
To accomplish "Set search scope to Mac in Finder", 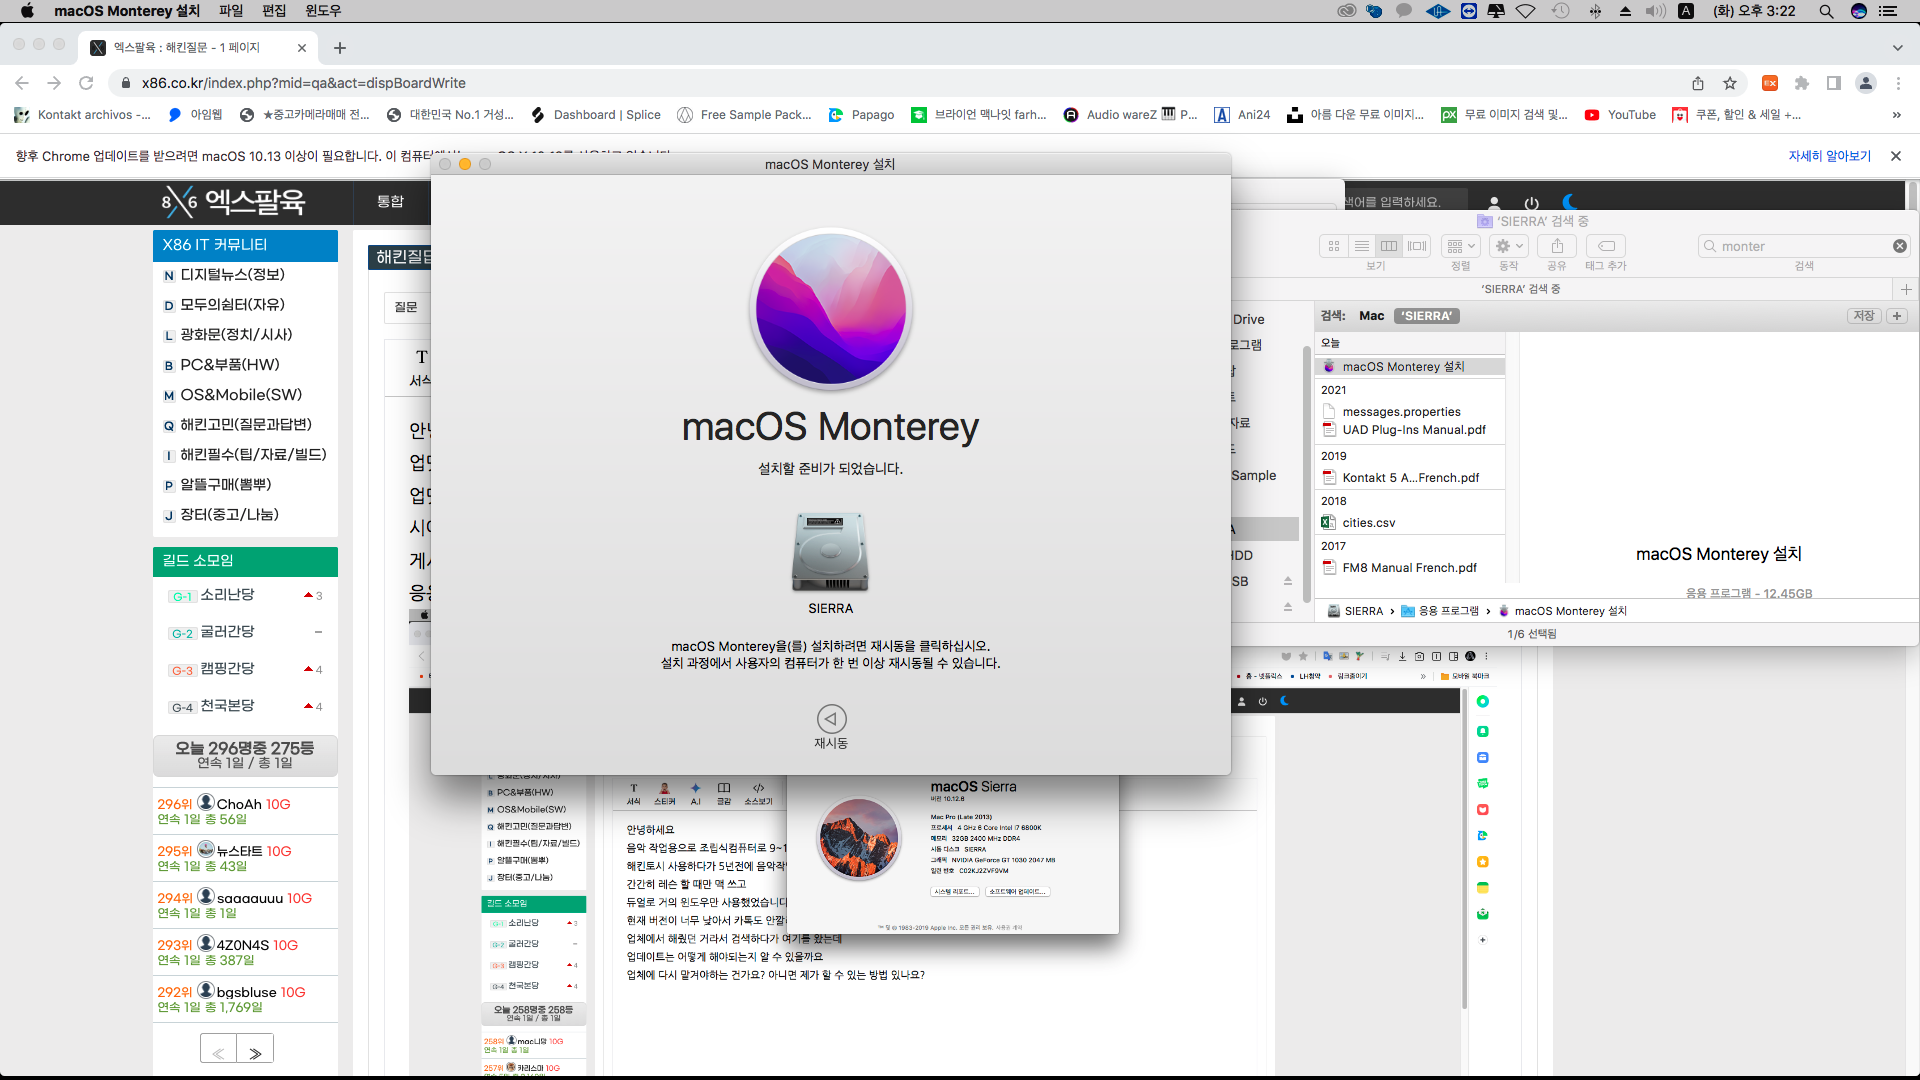I will 1372,316.
